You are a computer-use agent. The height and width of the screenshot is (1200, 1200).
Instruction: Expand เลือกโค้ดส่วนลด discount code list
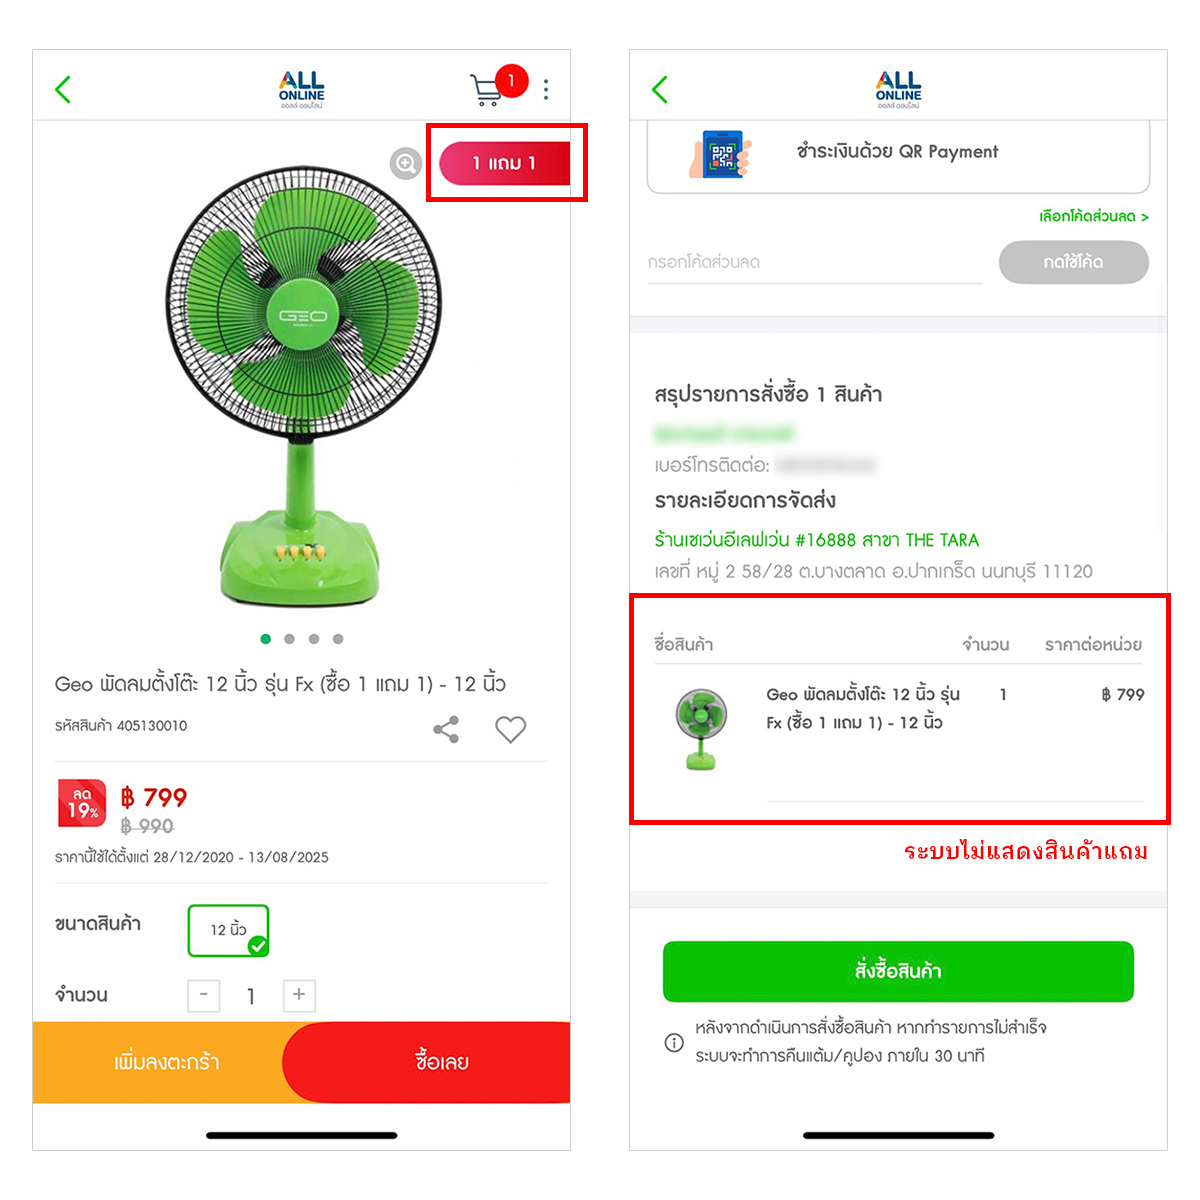[1093, 216]
